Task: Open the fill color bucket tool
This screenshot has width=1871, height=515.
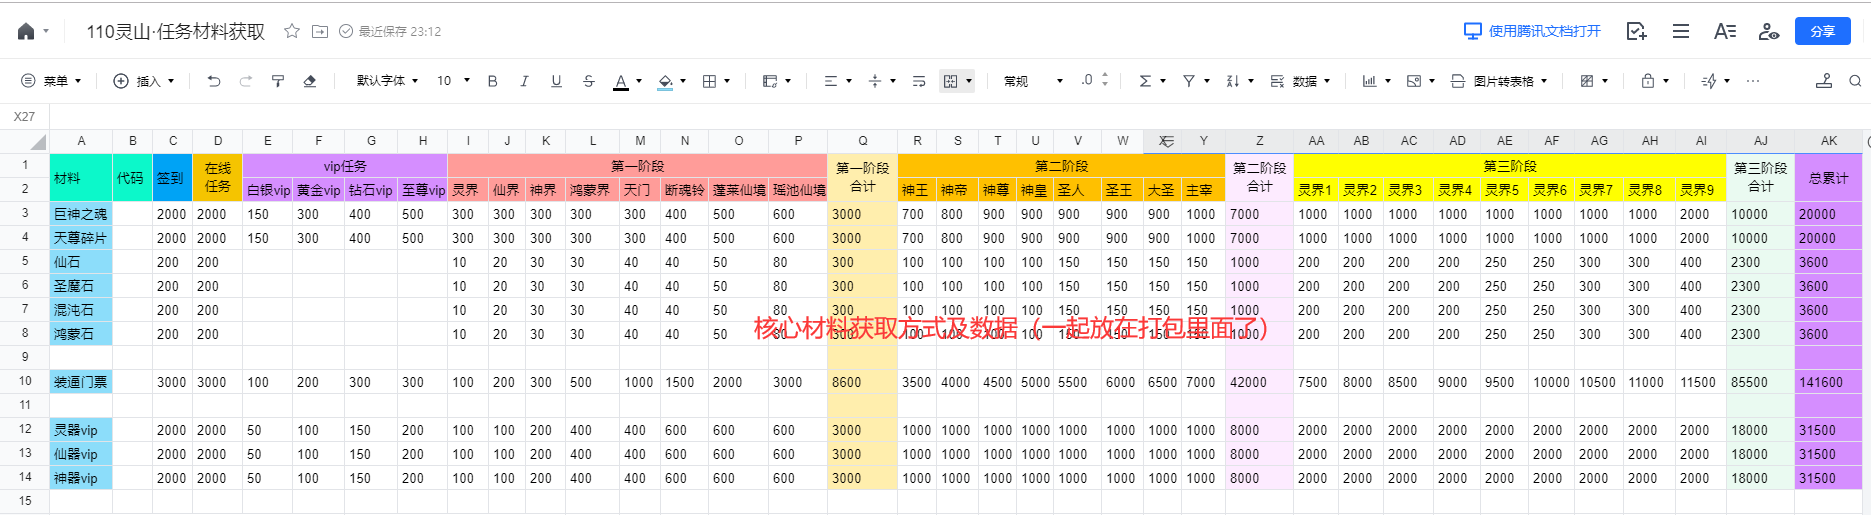Action: point(666,81)
